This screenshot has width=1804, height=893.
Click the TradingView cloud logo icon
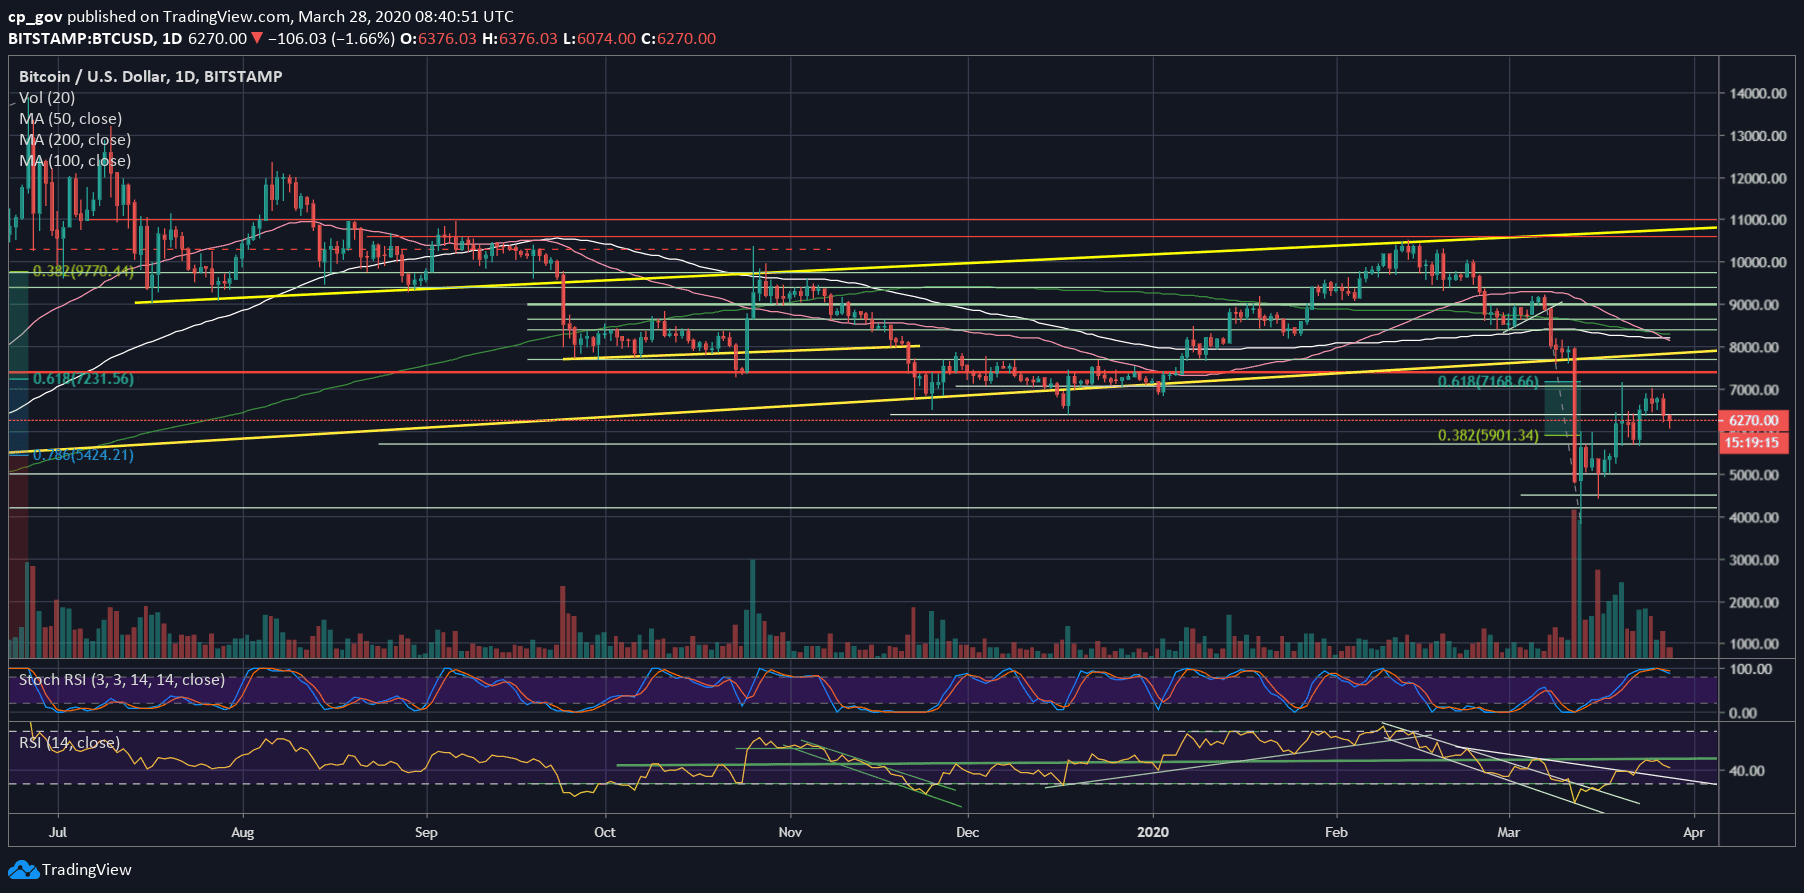click(x=23, y=870)
